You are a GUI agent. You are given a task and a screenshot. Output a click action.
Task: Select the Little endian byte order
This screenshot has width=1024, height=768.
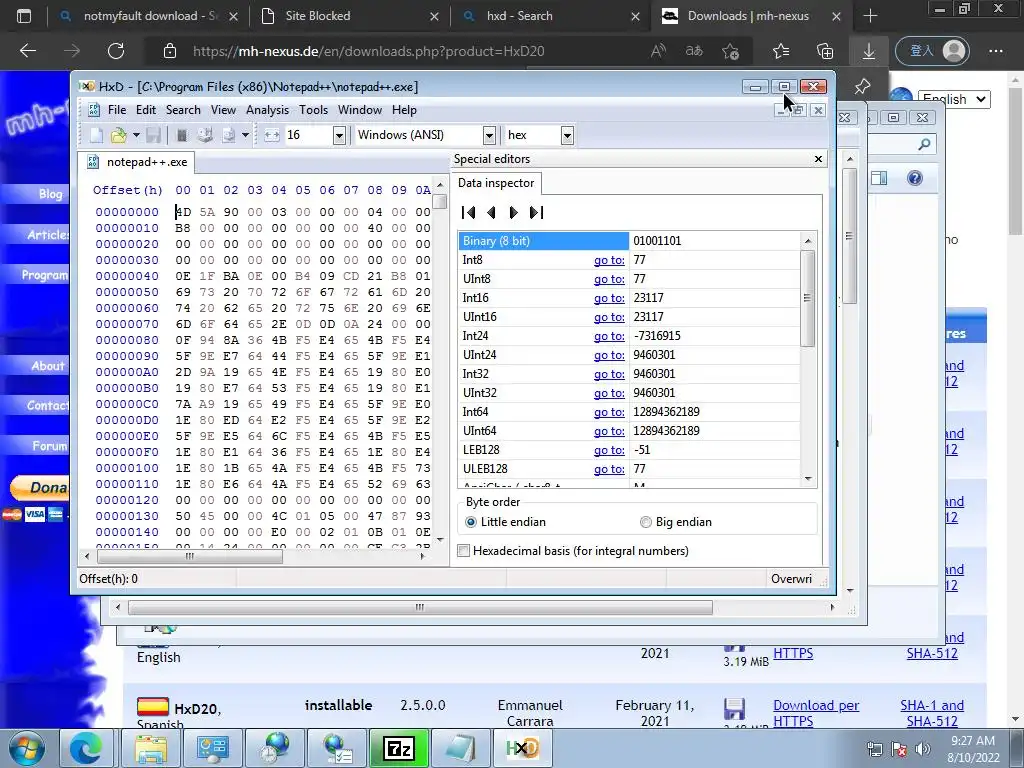coord(505,522)
